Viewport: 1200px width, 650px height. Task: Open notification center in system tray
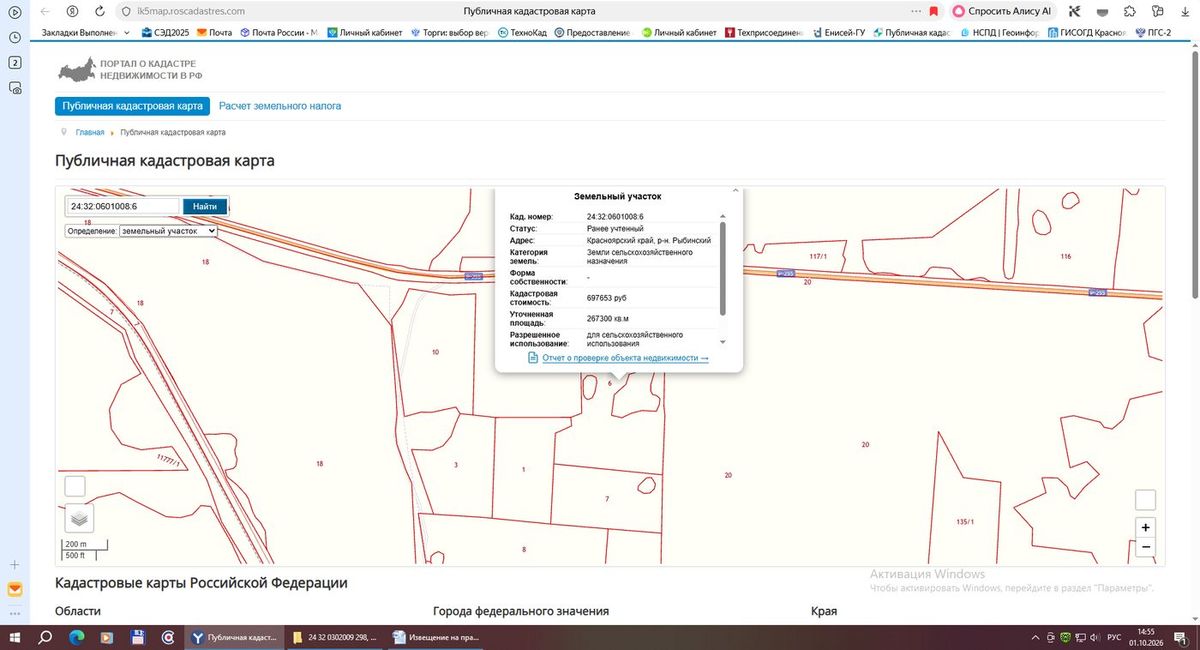(1181, 637)
